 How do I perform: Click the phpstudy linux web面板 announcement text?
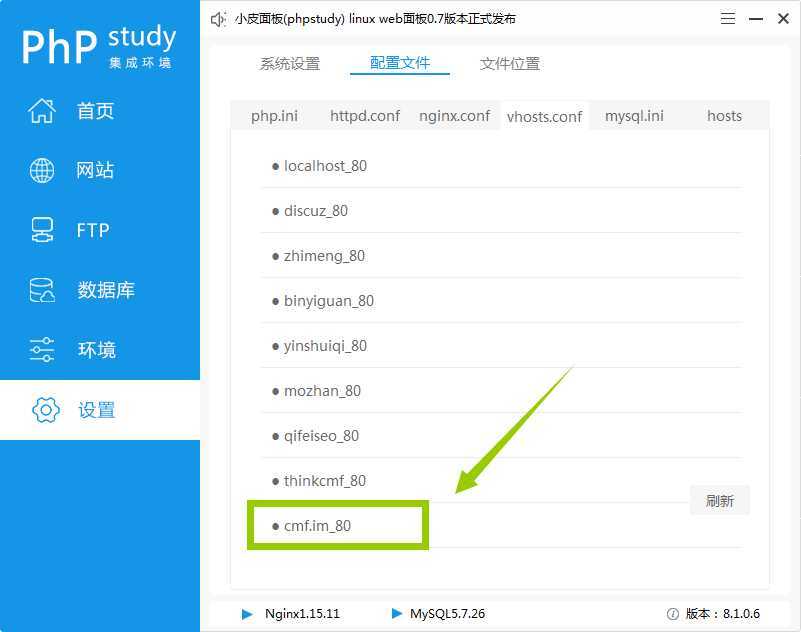click(x=375, y=19)
